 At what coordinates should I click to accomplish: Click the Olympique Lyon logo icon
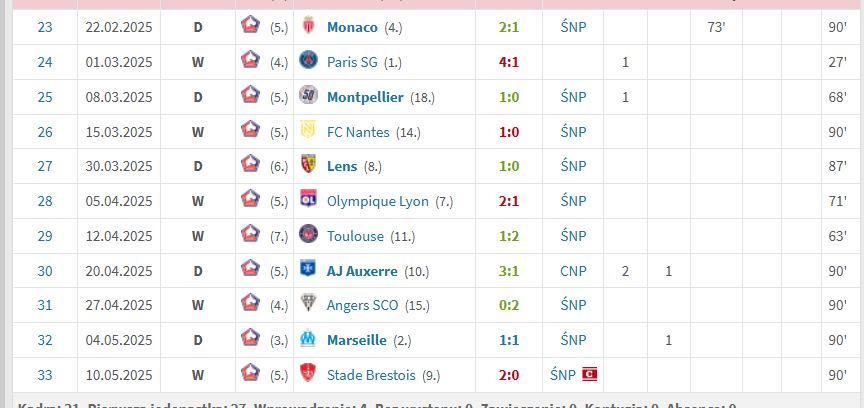click(308, 199)
